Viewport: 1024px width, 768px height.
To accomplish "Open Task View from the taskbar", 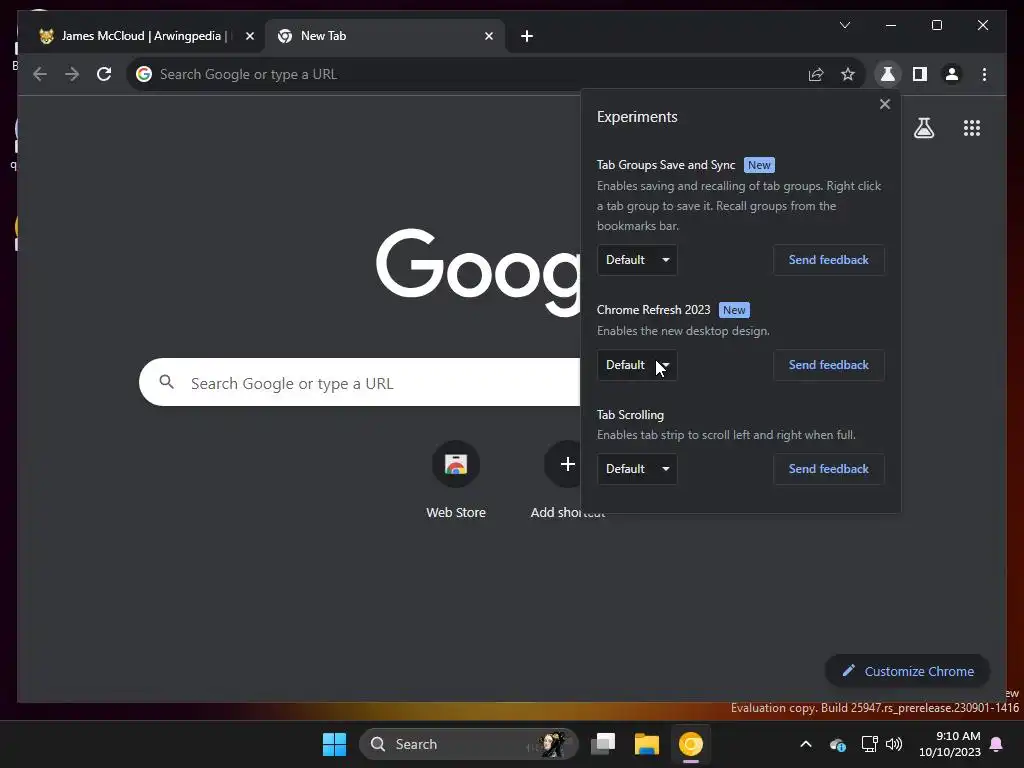I will (603, 744).
